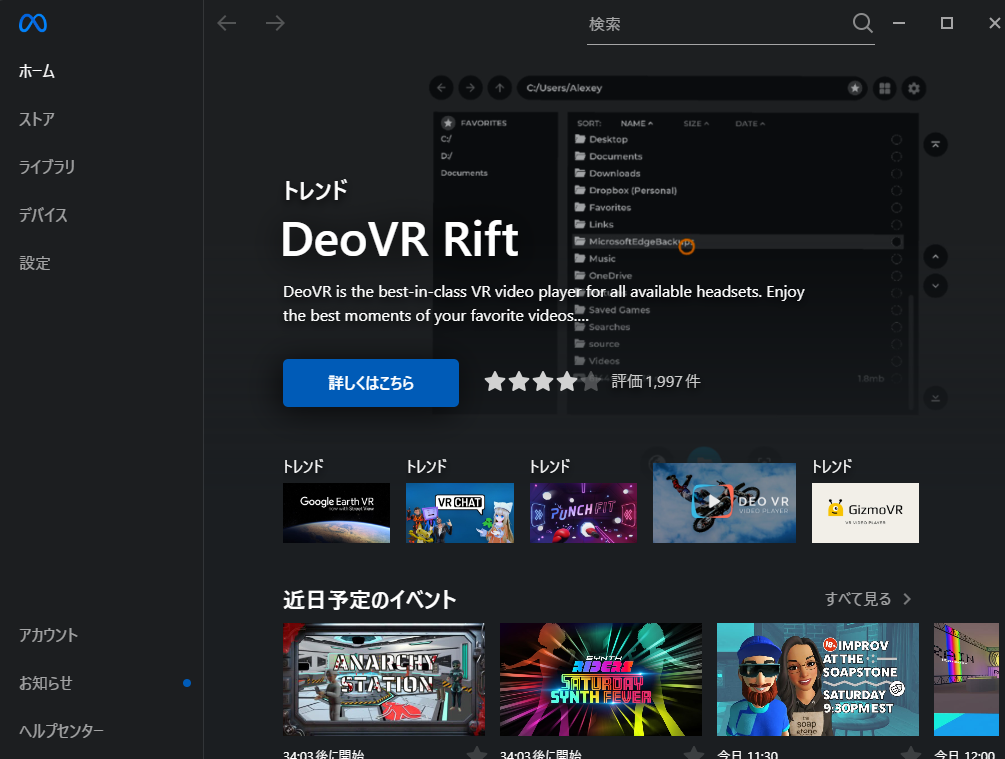This screenshot has height=759, width=1005.
Task: Toggle the MicrosoftEdgeBackups row circle
Action: (x=896, y=242)
